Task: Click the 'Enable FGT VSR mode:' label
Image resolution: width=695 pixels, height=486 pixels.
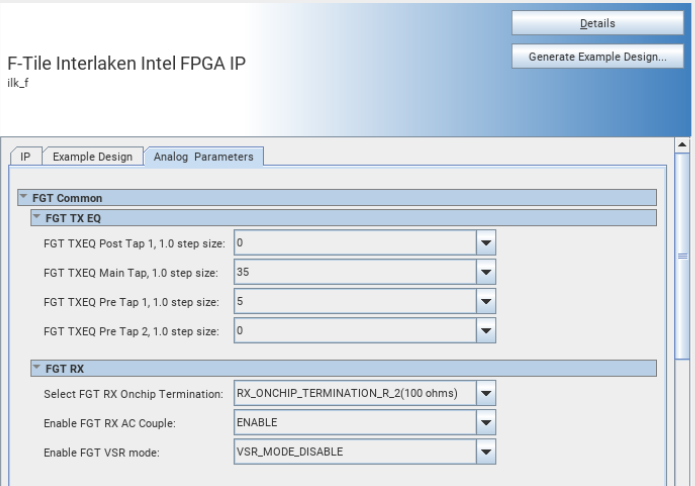Action: [102, 452]
